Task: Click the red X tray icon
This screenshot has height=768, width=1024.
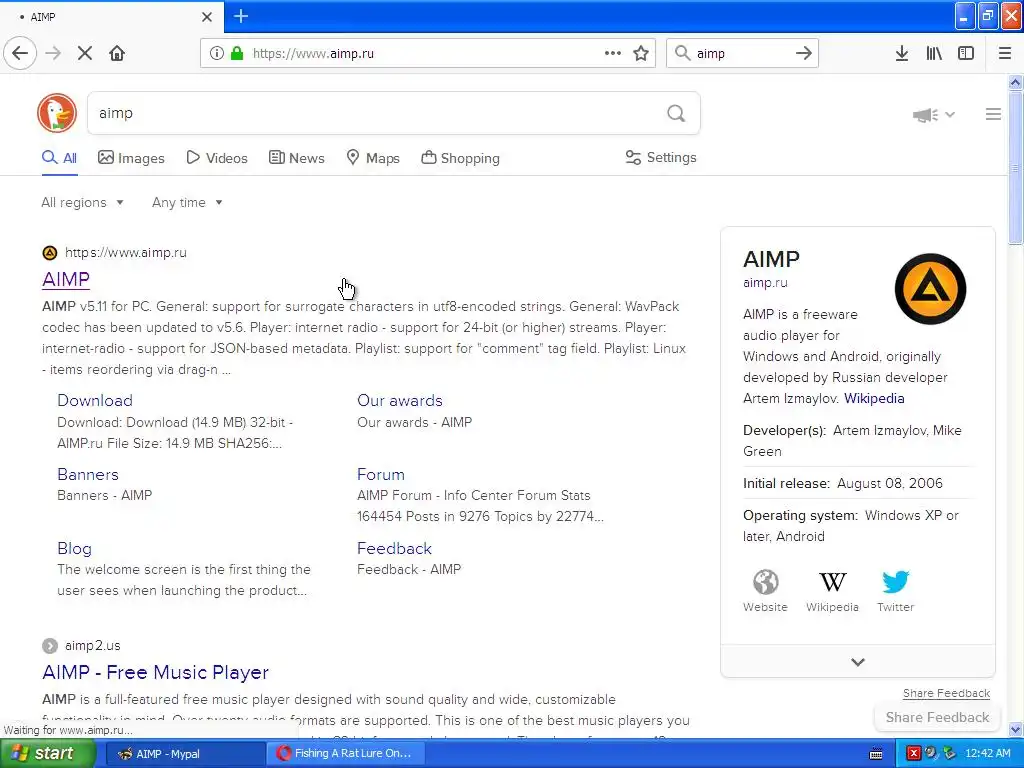Action: (x=914, y=754)
